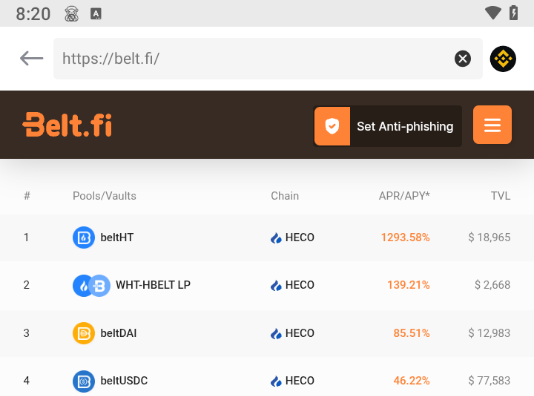Viewport: 534px width, 396px height.
Task: Open the 1293.58% APR value
Action: pos(405,237)
